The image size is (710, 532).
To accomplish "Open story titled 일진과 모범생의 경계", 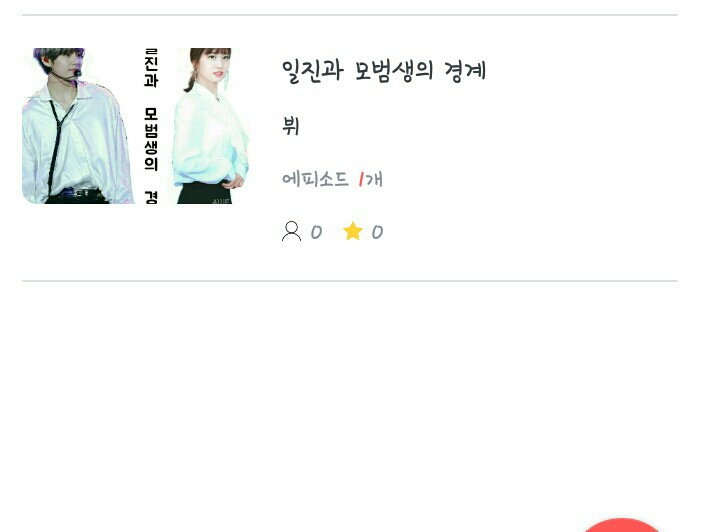I will tap(384, 71).
